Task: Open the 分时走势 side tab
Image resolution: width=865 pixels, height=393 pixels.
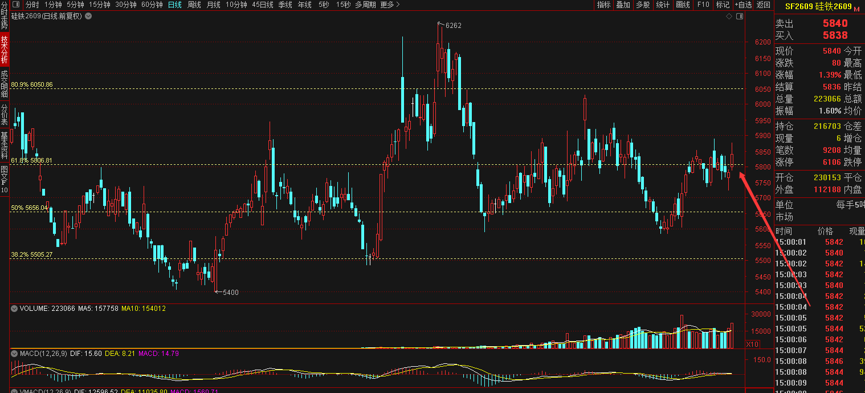Action: (4, 17)
